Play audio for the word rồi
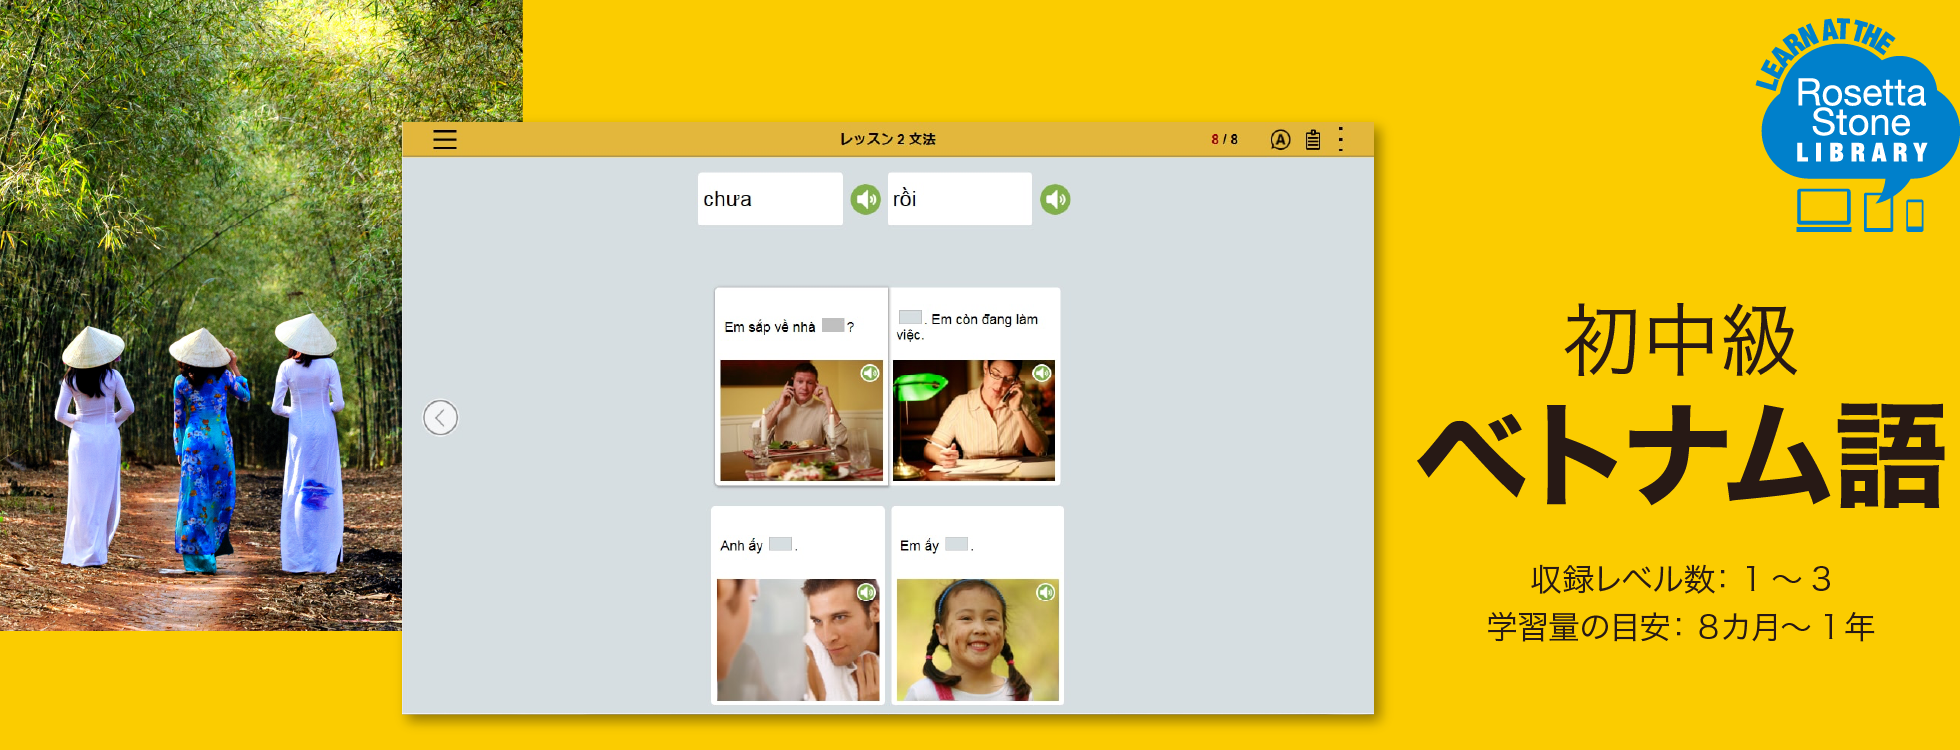 pos(1055,199)
